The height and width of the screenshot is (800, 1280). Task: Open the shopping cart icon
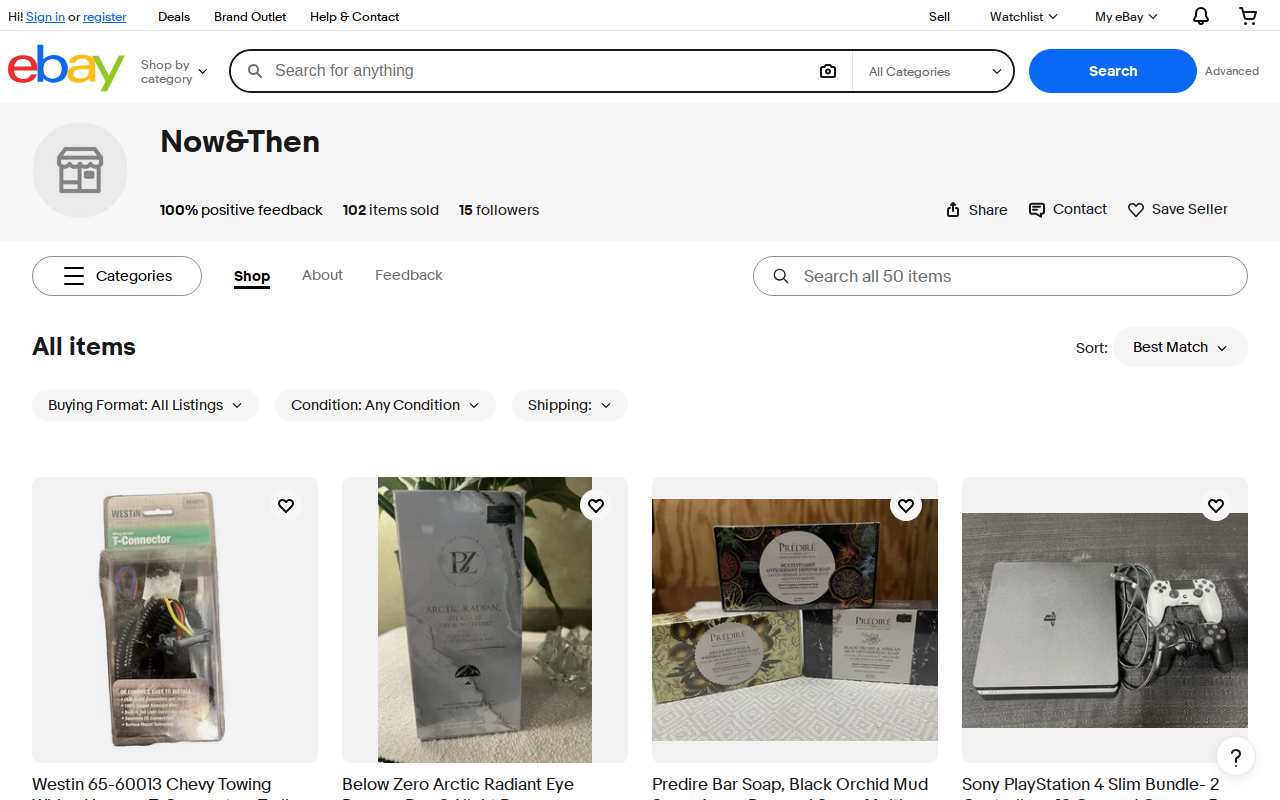click(x=1248, y=16)
